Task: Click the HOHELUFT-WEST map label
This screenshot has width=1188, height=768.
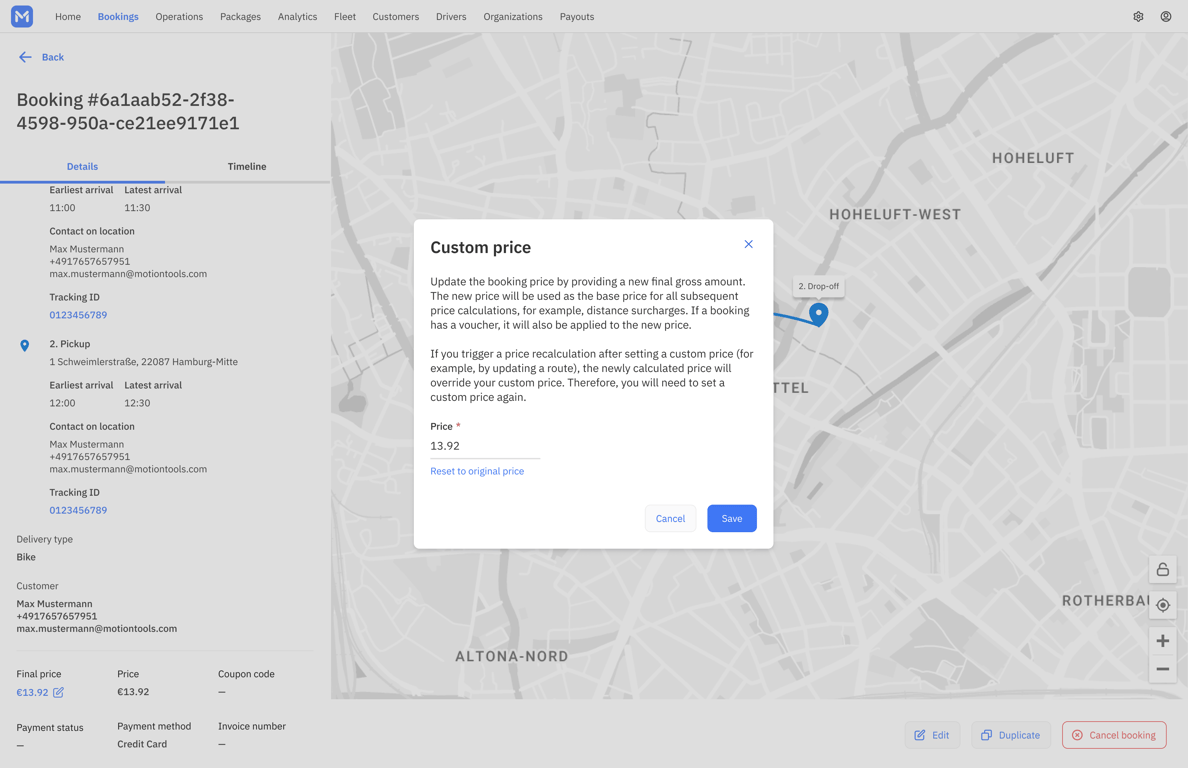Action: [895, 214]
